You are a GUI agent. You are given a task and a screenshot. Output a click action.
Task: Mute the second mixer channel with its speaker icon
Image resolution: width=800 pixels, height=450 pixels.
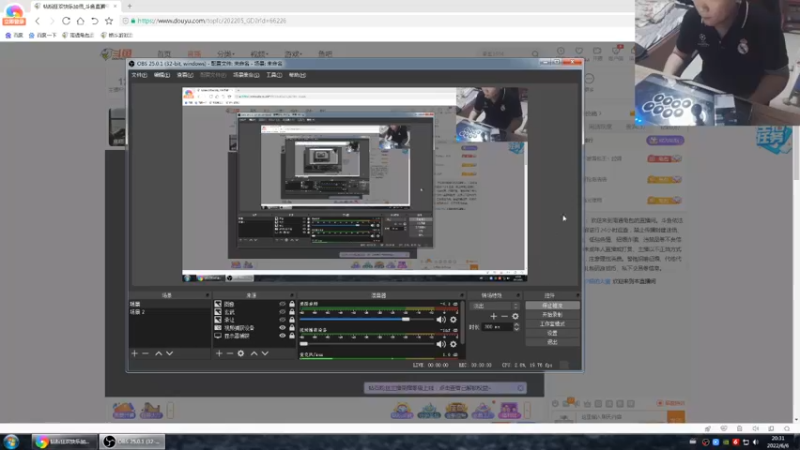(x=441, y=344)
